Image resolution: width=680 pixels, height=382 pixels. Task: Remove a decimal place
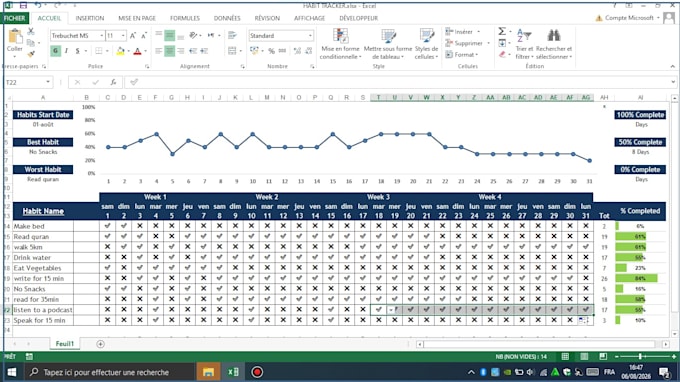(308, 51)
